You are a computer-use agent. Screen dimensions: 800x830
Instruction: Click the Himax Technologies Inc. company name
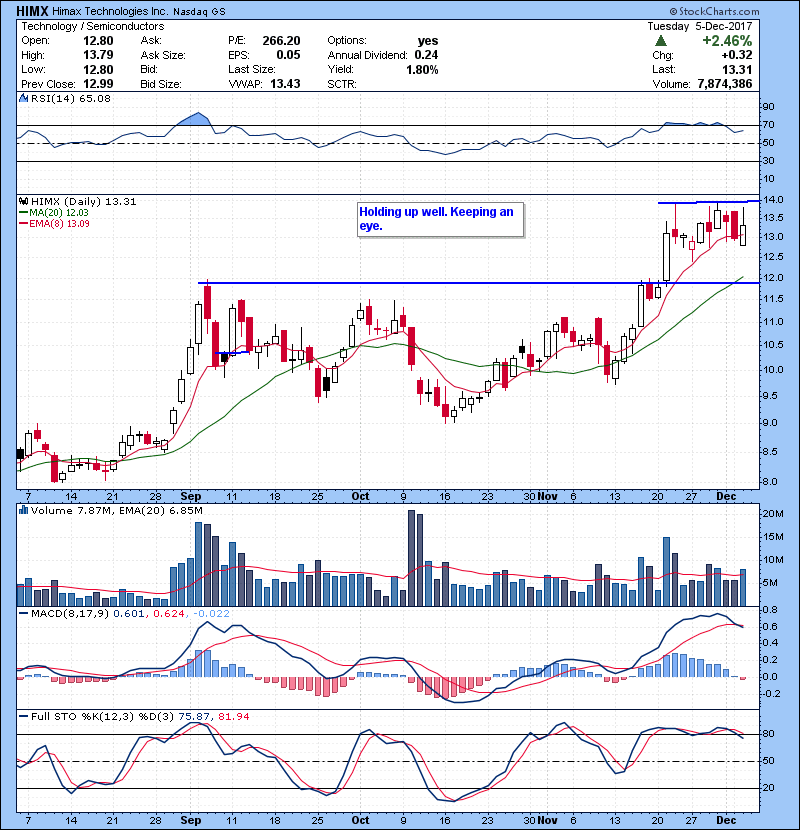click(x=111, y=11)
